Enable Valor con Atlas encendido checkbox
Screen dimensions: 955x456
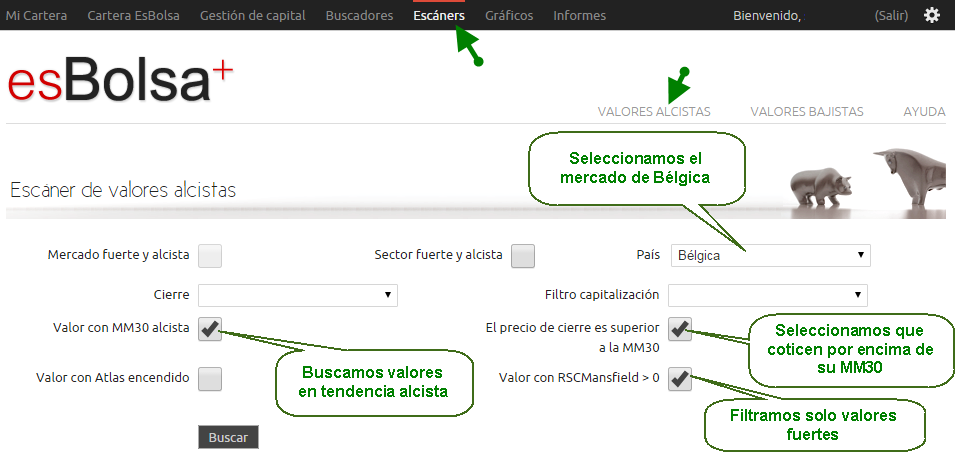(x=210, y=379)
